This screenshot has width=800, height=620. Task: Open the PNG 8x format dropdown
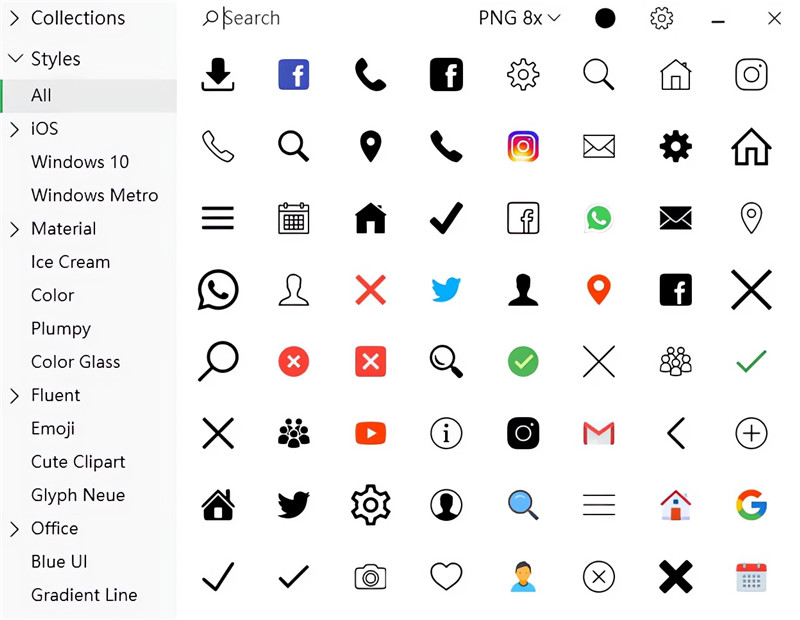pyautogui.click(x=519, y=18)
